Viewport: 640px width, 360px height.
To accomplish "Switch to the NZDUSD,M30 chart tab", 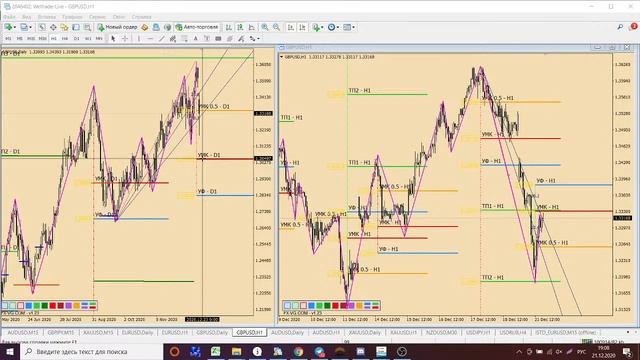I will pyautogui.click(x=441, y=333).
